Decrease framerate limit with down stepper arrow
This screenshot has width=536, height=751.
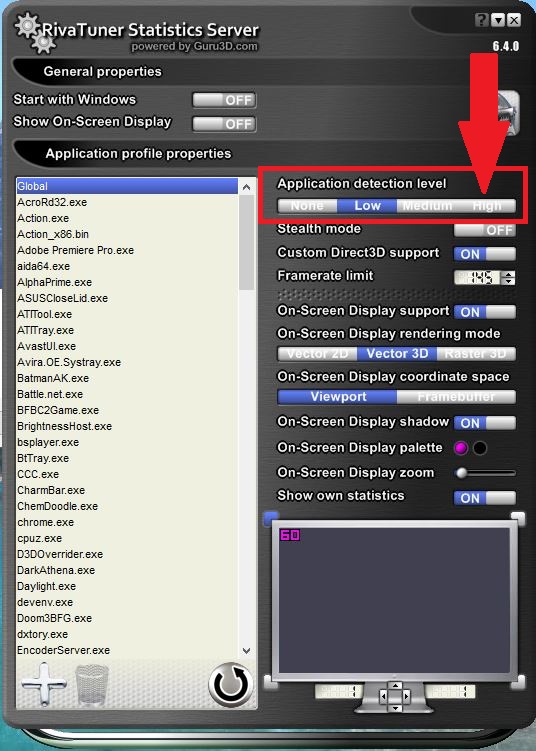509,281
